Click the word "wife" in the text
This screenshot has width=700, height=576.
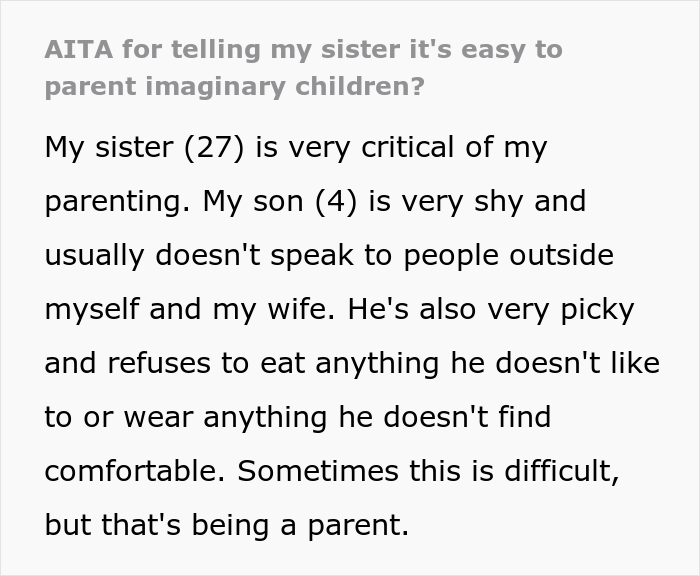click(x=308, y=310)
